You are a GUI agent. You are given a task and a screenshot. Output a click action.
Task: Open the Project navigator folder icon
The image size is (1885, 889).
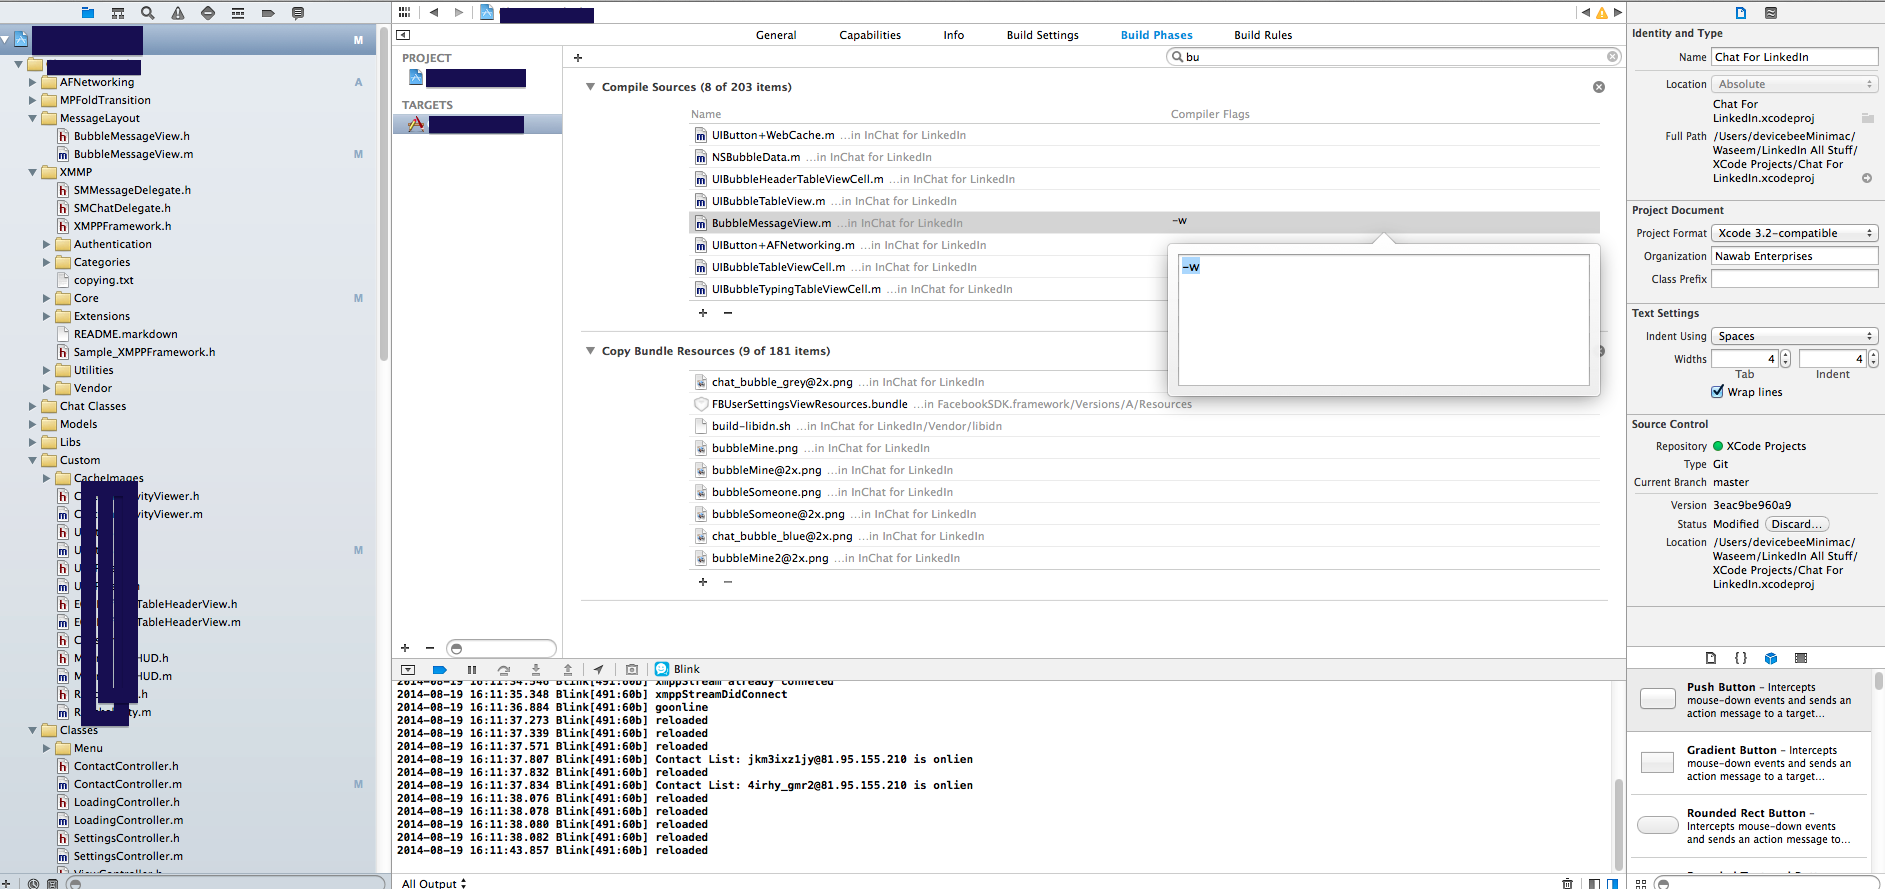point(88,13)
